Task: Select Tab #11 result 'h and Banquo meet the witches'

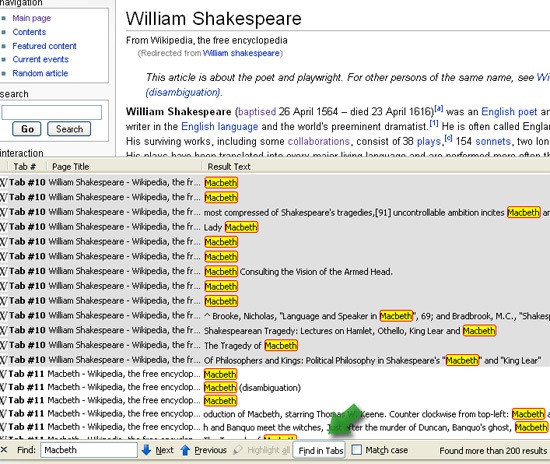Action: [275, 427]
